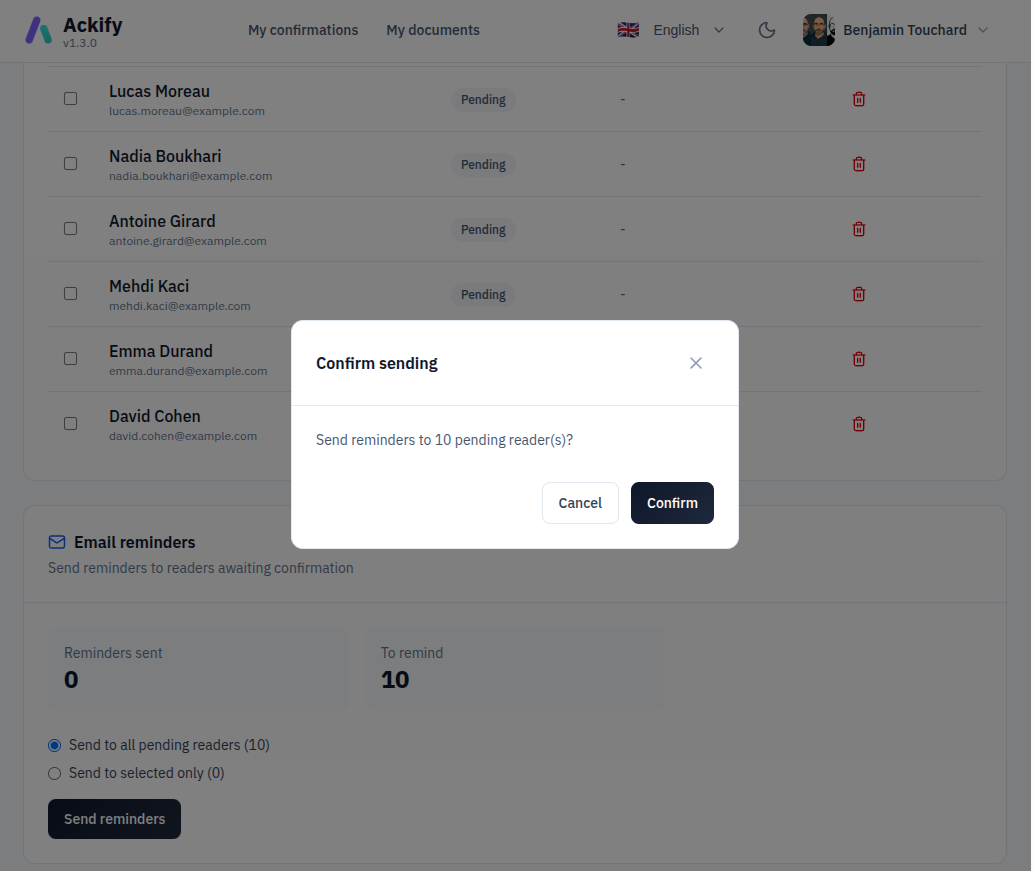Open the English language dropdown
Screen dimensions: 1034x871
tap(671, 30)
